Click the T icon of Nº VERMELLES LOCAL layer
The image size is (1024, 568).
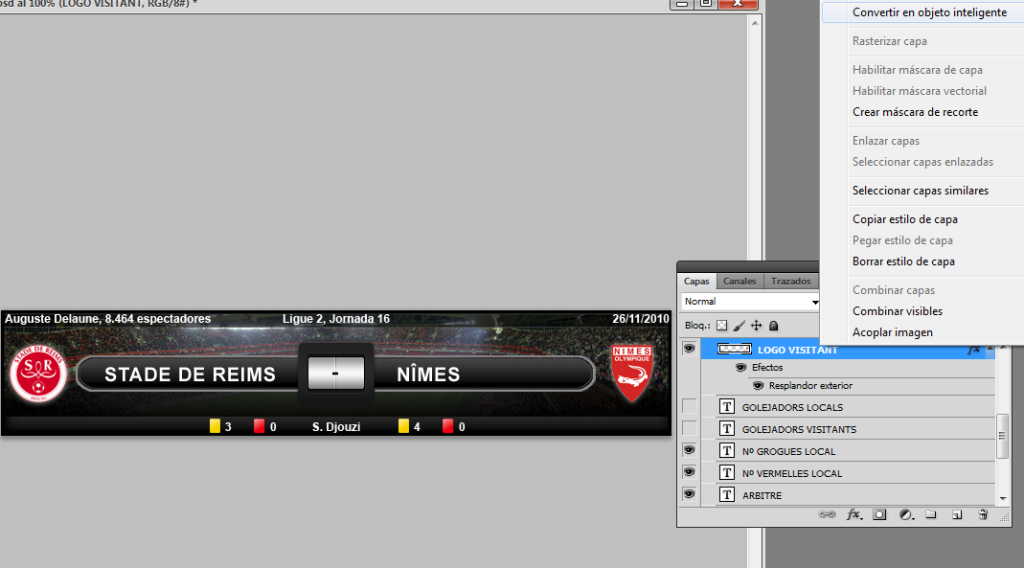pyautogui.click(x=727, y=473)
